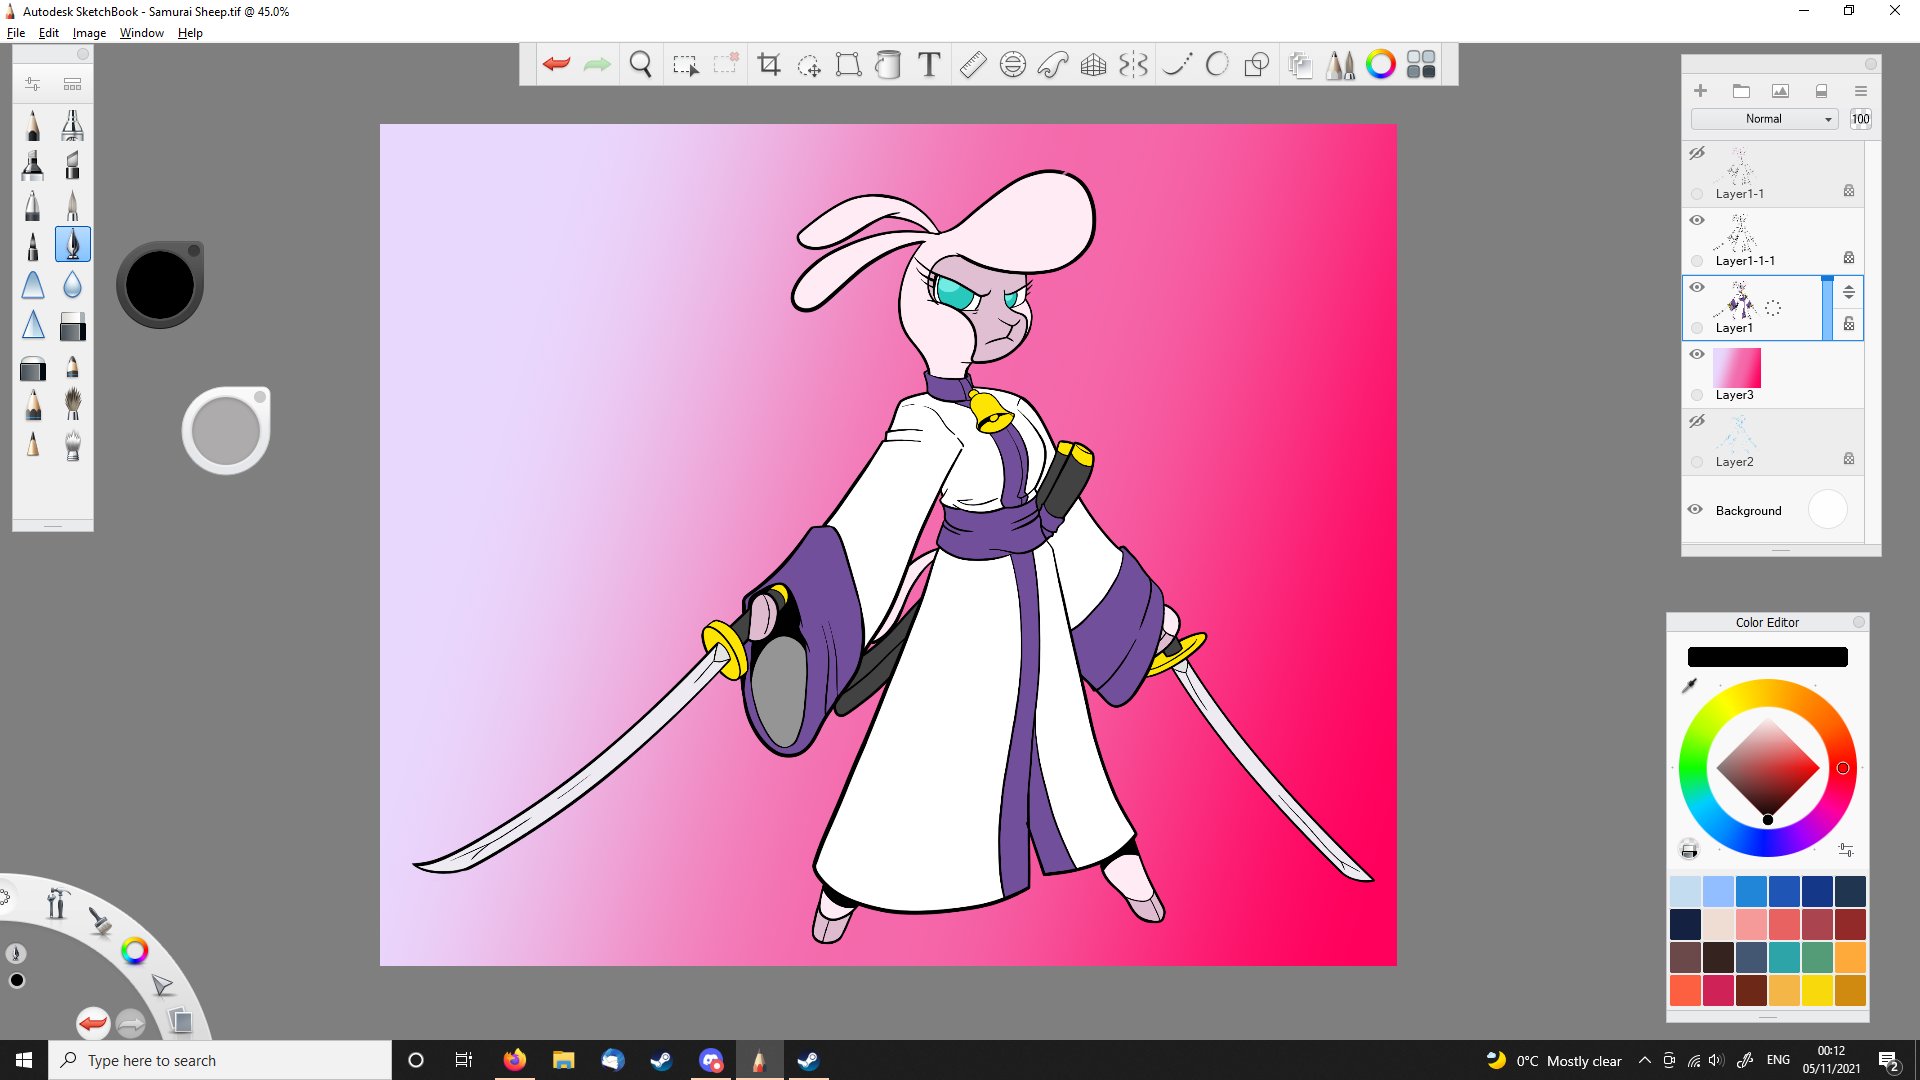The image size is (1920, 1080).
Task: Click the layer opacity 100 field
Action: click(x=1860, y=119)
